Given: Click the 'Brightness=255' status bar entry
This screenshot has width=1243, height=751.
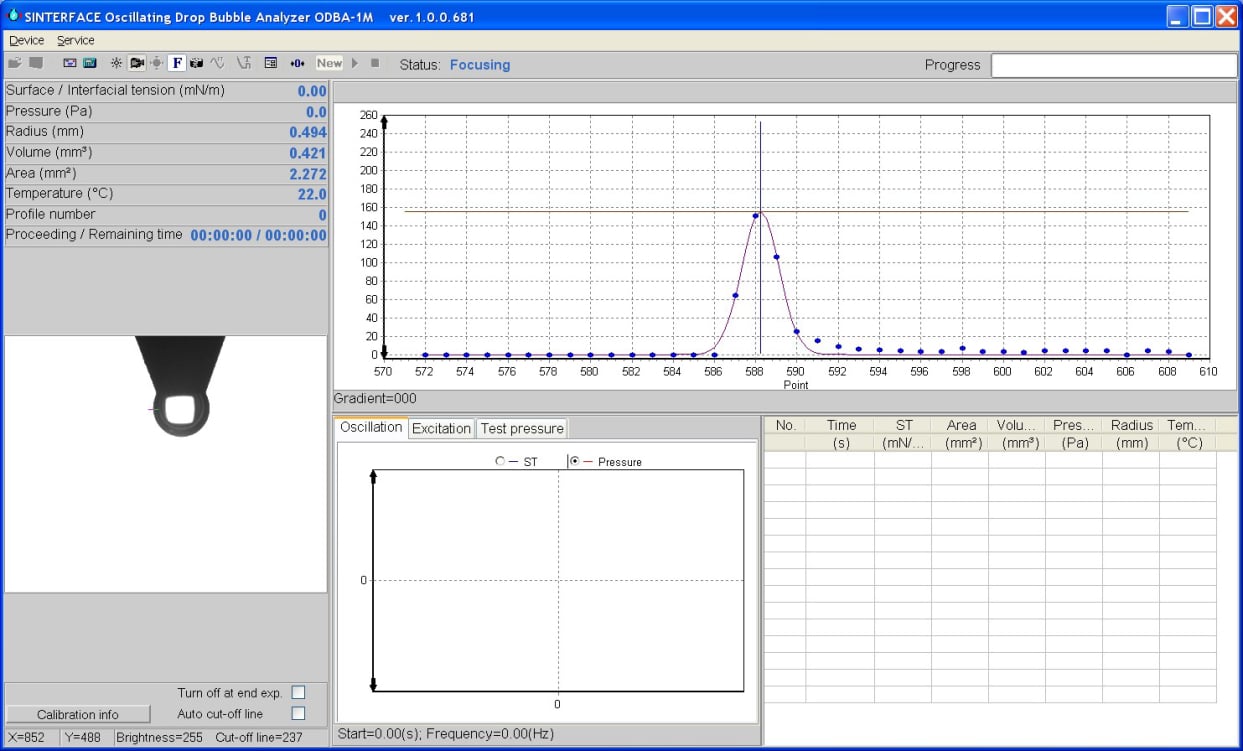Looking at the screenshot, I should [159, 738].
